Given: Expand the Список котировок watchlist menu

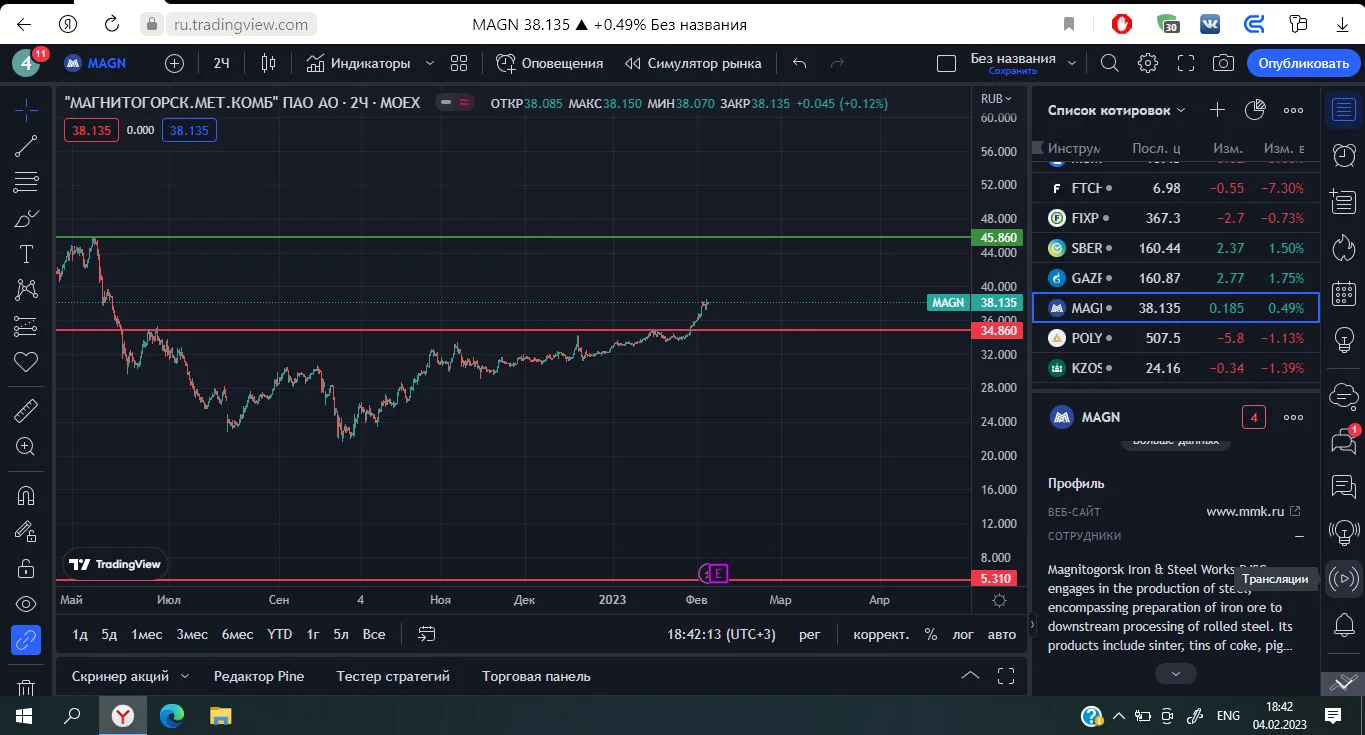Looking at the screenshot, I should [1117, 110].
